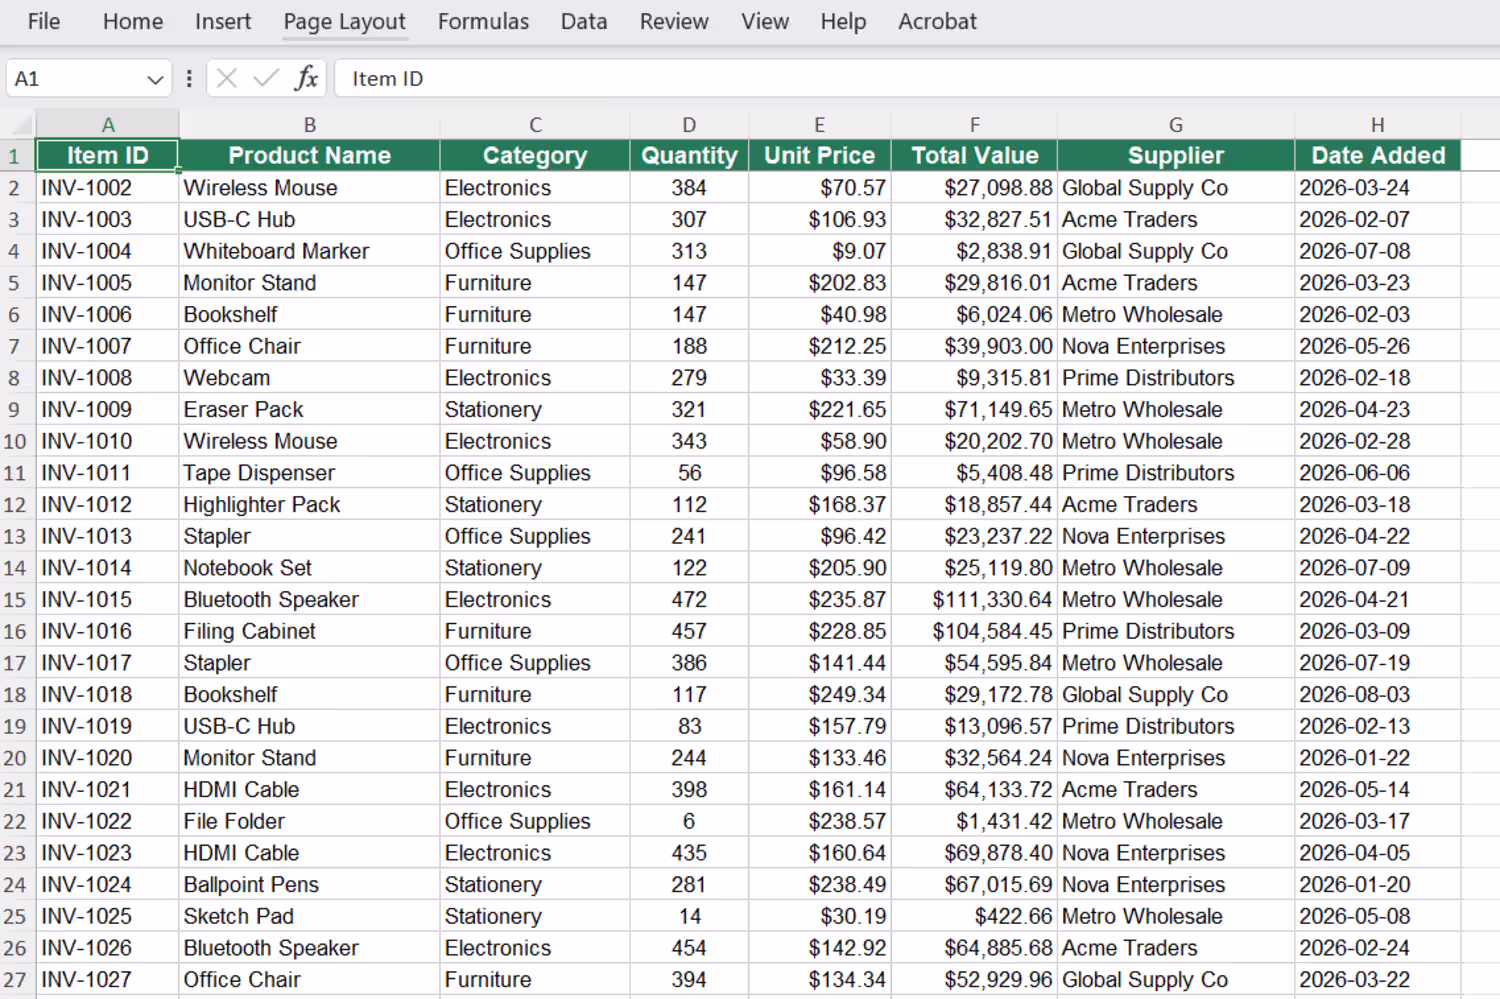
Task: Switch to the Home tab
Action: coord(133,21)
